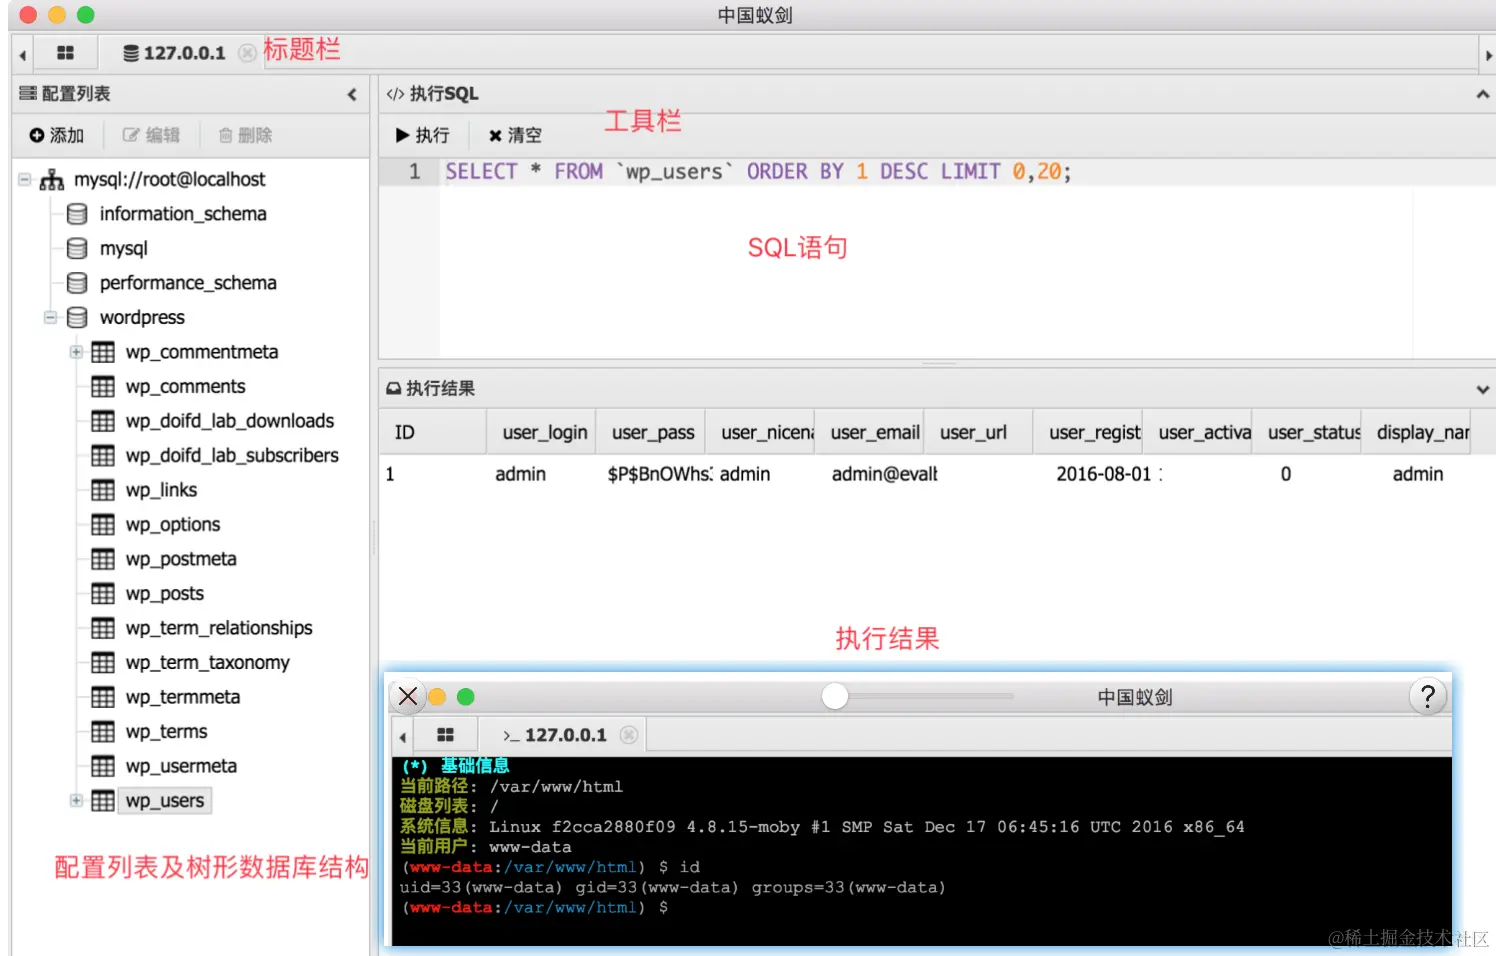Close the 127.0.0.1 database tab
This screenshot has width=1496, height=956.
247,53
